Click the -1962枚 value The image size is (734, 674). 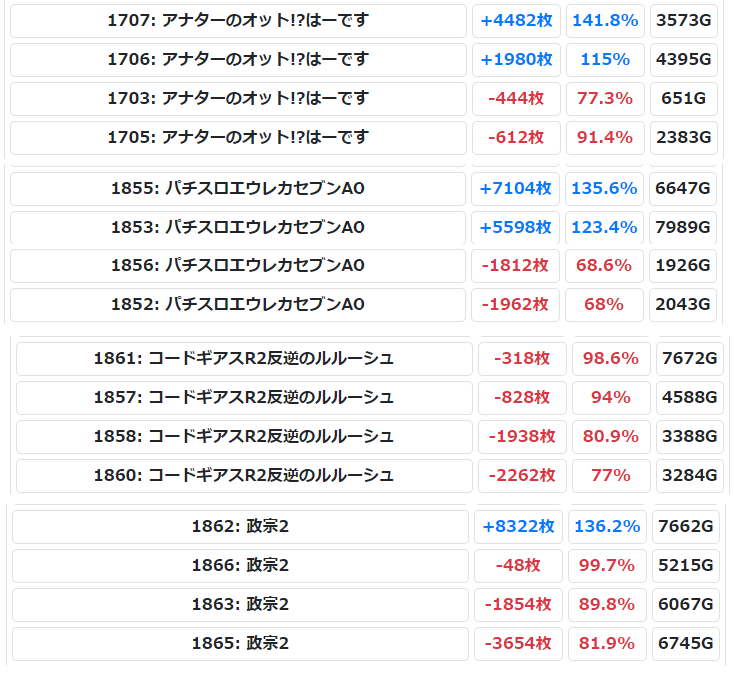515,305
